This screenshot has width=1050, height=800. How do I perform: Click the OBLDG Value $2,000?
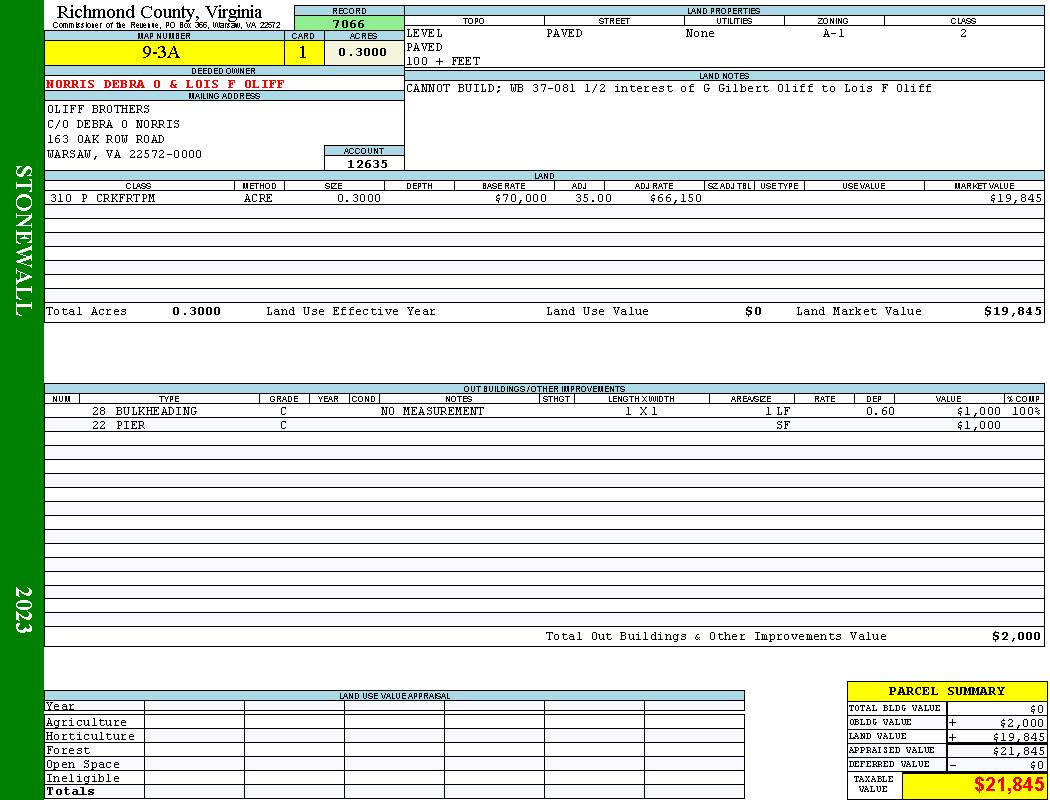pos(1021,723)
